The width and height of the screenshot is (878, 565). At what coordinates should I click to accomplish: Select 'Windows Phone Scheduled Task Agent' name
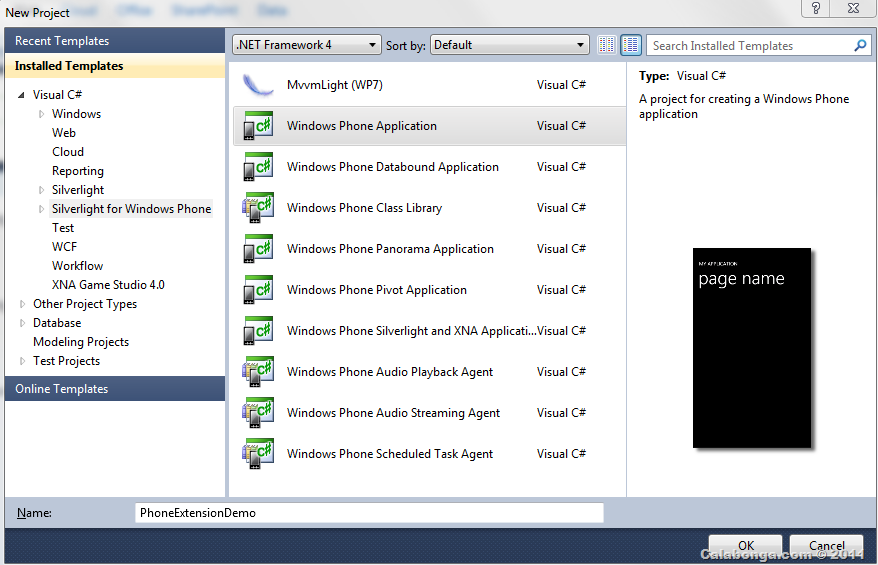tap(390, 454)
